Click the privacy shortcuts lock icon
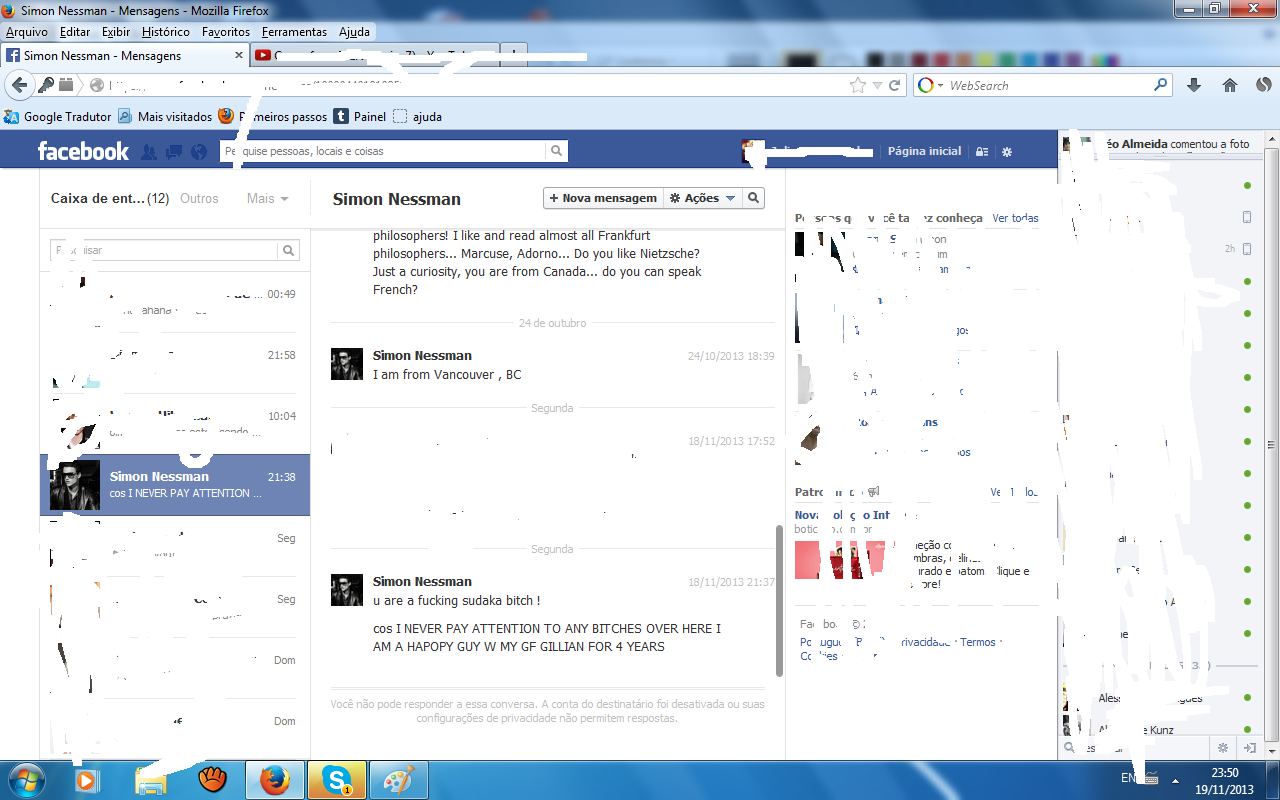This screenshot has width=1280, height=800. 982,152
